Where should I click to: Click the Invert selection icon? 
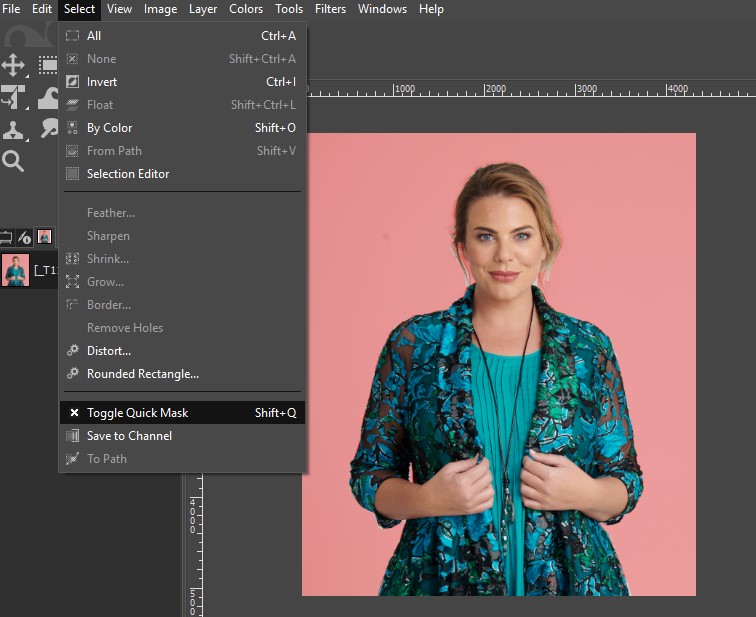point(72,82)
